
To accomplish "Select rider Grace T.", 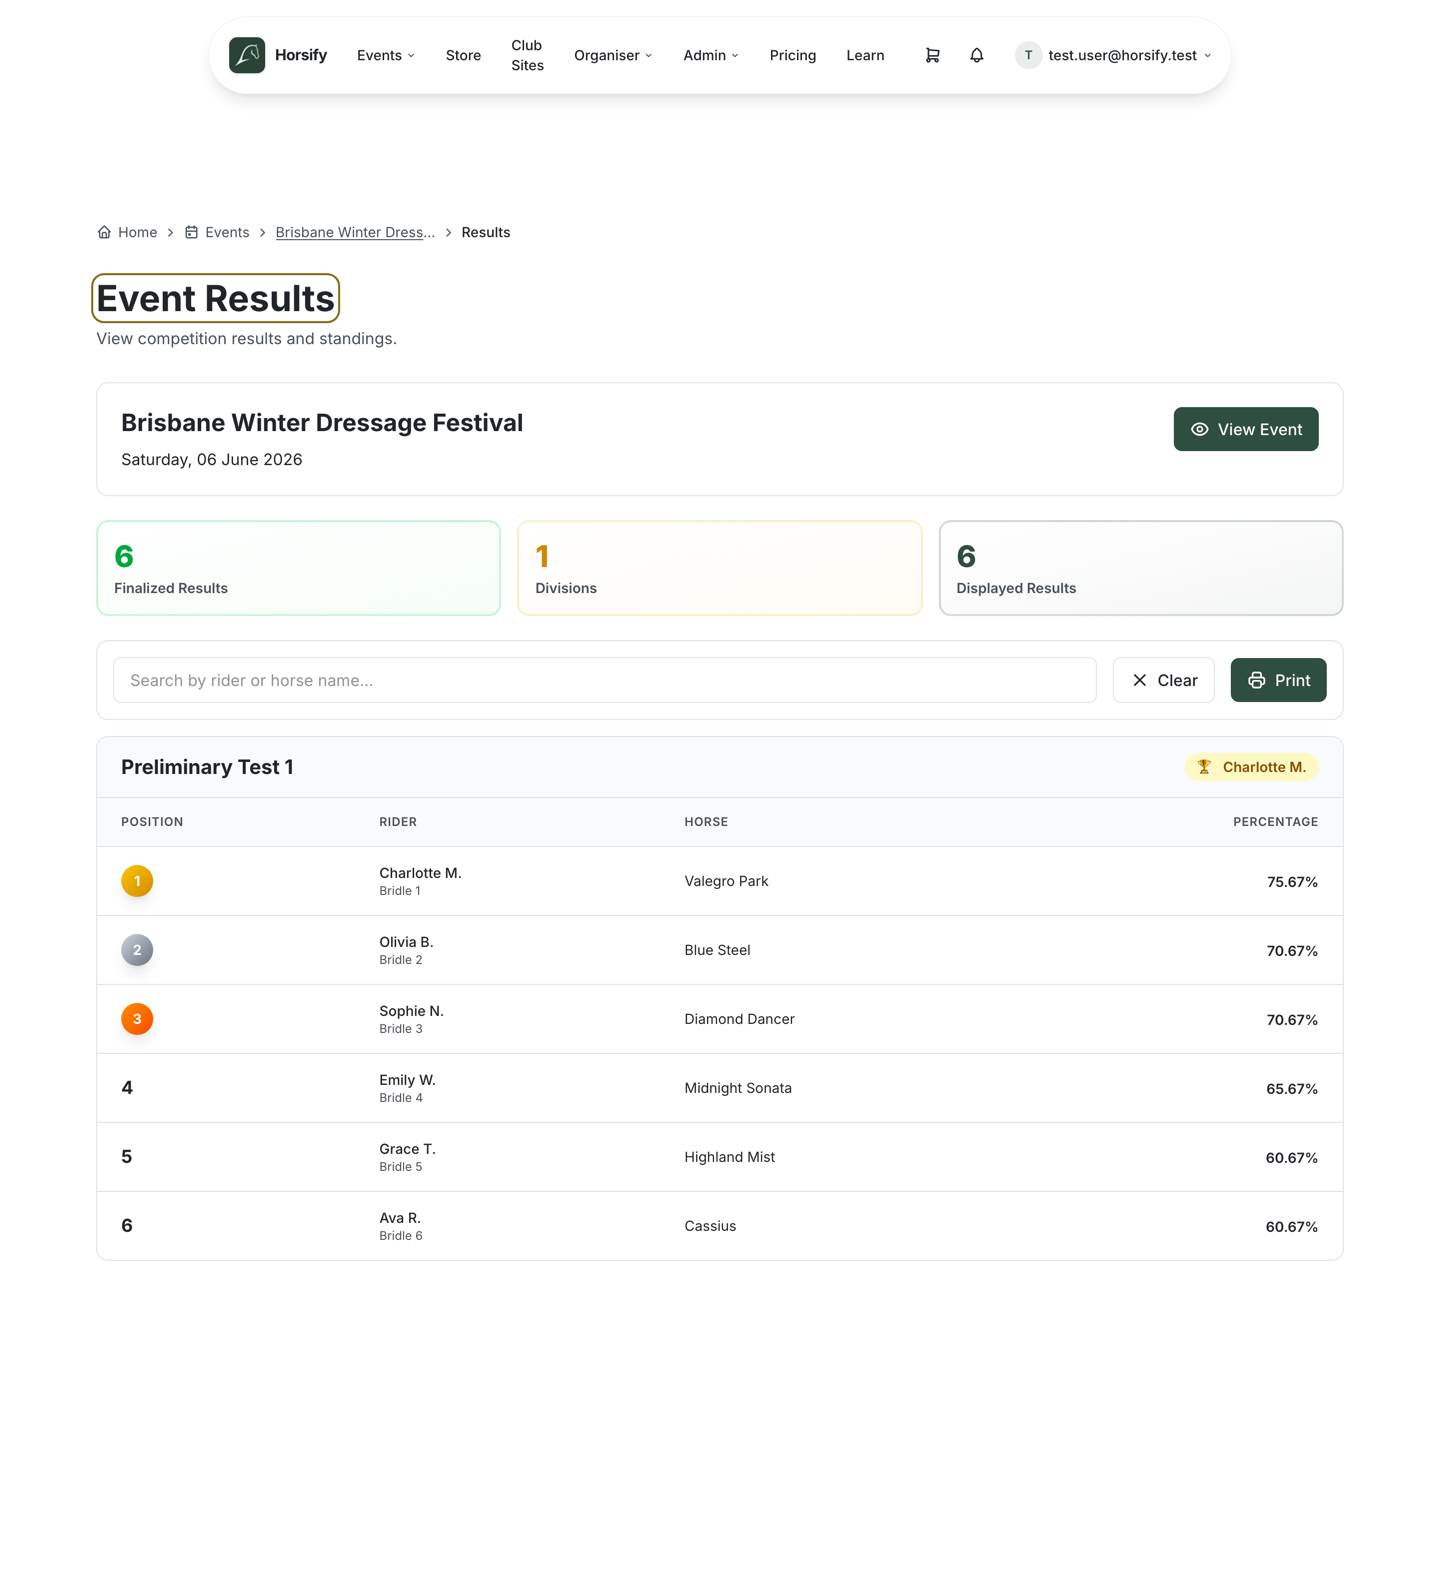I will [407, 1149].
